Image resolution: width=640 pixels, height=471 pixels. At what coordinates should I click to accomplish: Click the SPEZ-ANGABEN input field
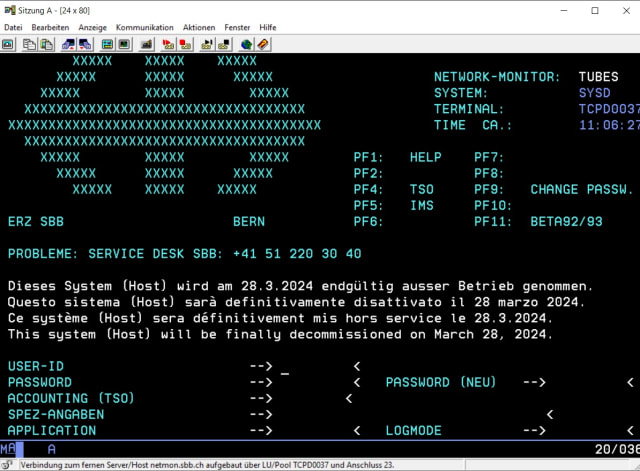tap(411, 415)
